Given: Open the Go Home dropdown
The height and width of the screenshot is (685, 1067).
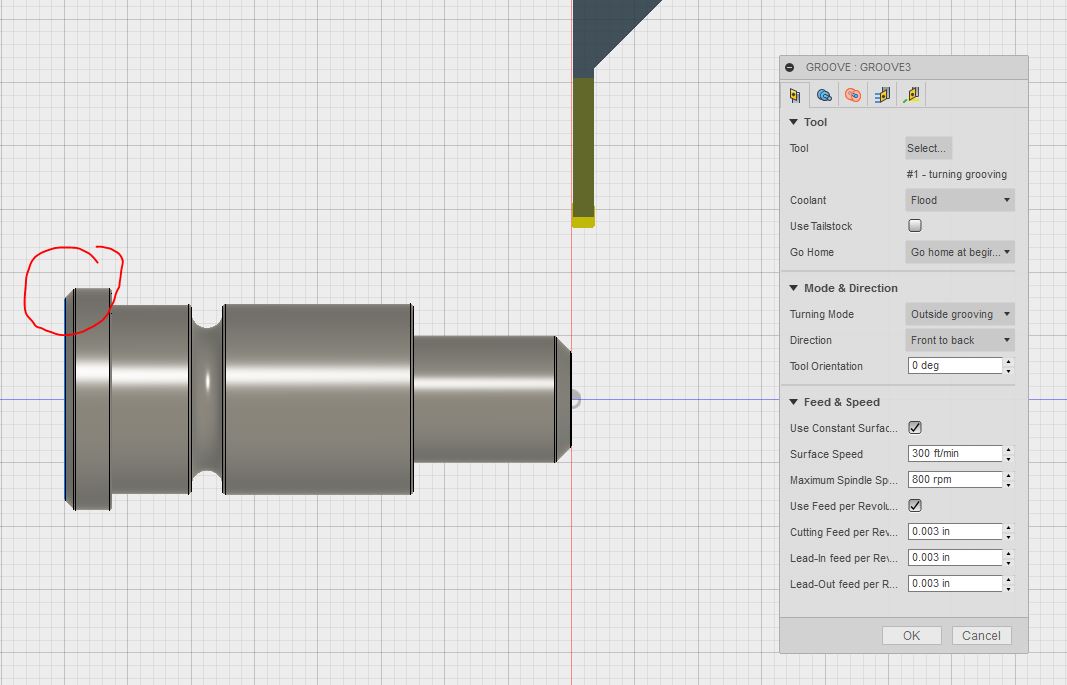Looking at the screenshot, I should coord(958,252).
